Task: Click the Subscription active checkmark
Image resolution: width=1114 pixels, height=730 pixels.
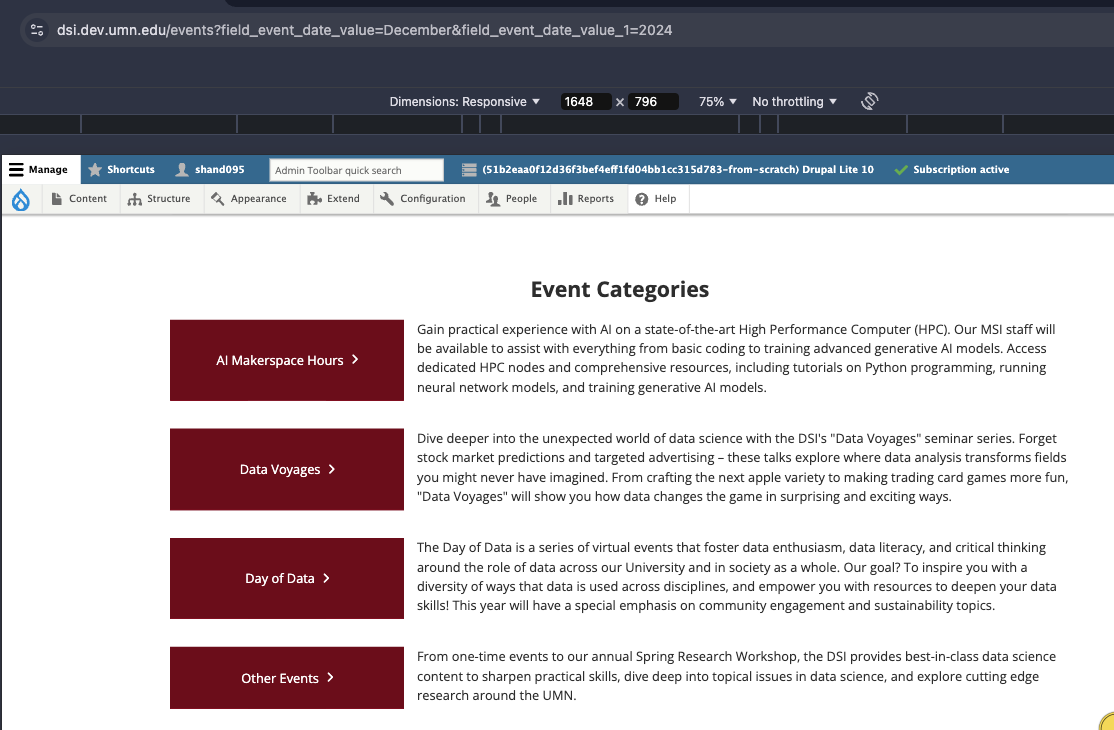Action: [x=901, y=170]
